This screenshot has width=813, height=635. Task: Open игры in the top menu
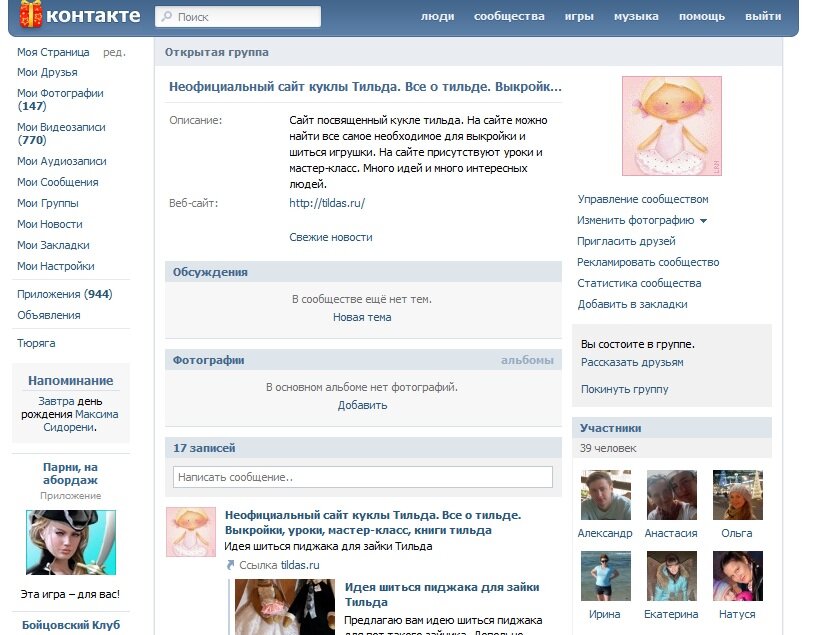pyautogui.click(x=579, y=16)
